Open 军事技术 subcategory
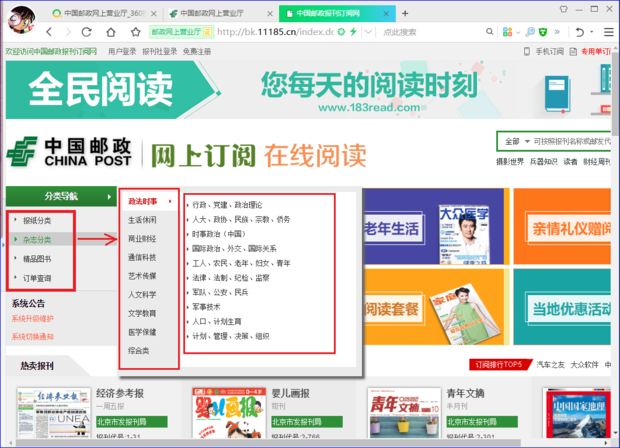The height and width of the screenshot is (448, 620). (206, 307)
